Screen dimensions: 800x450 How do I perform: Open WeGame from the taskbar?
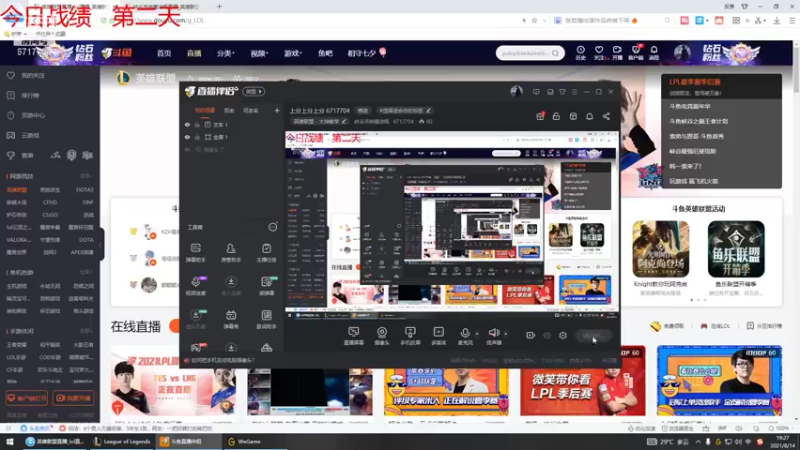coord(245,441)
